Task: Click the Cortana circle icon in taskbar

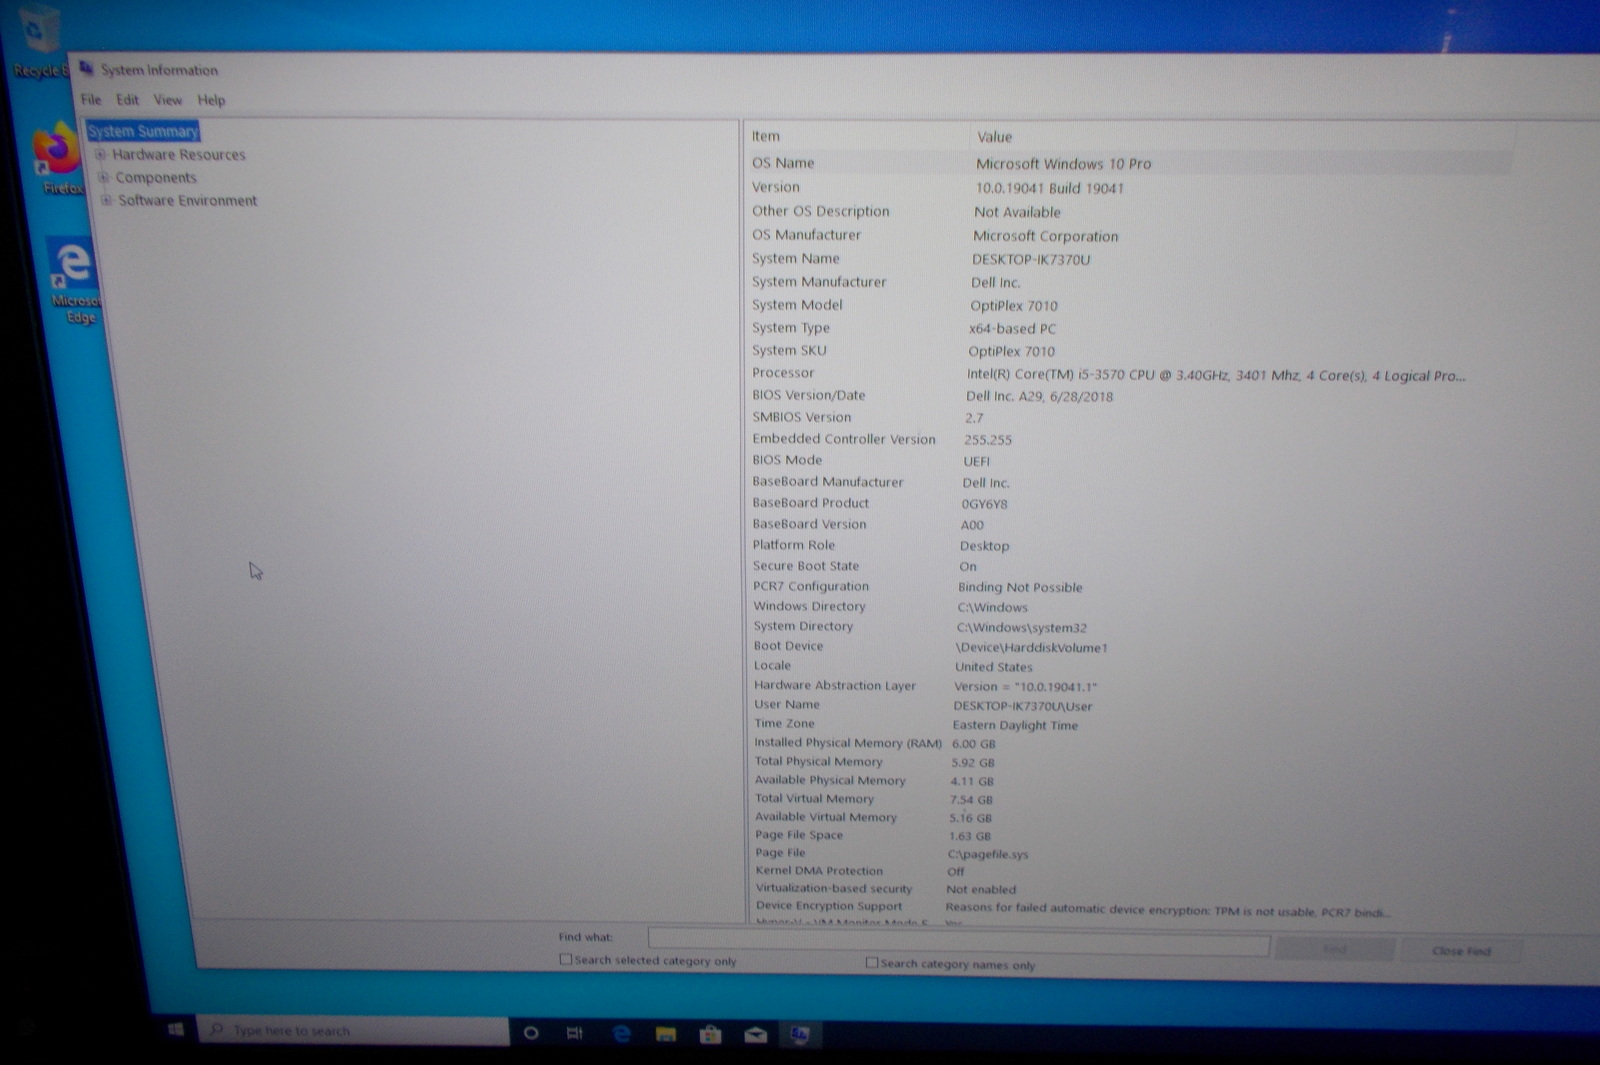Action: 531,1033
